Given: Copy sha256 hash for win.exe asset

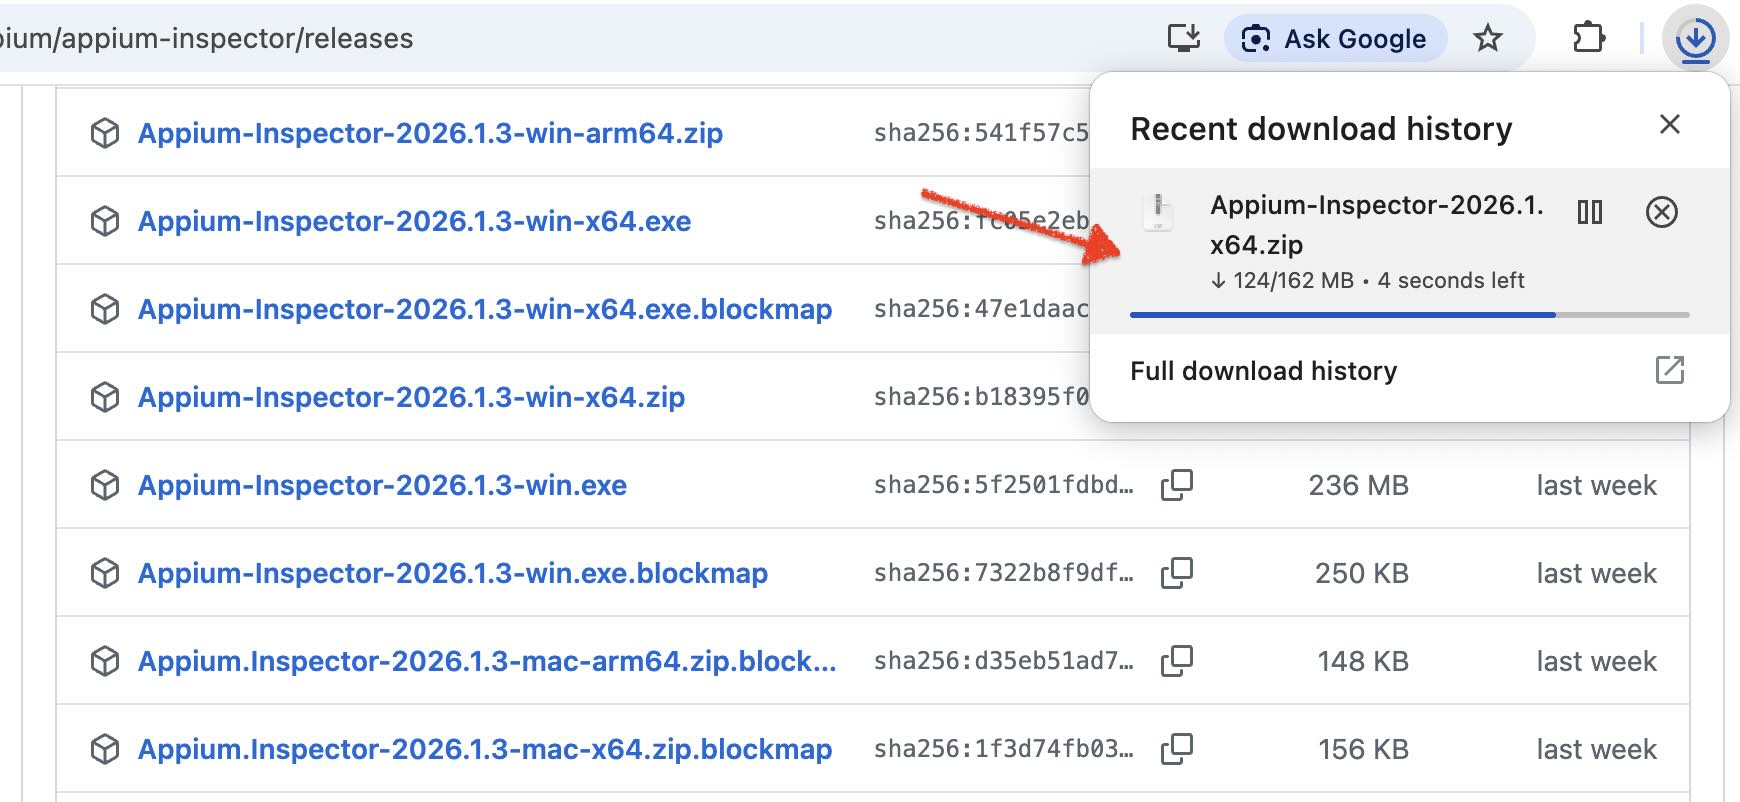Looking at the screenshot, I should click(1176, 485).
